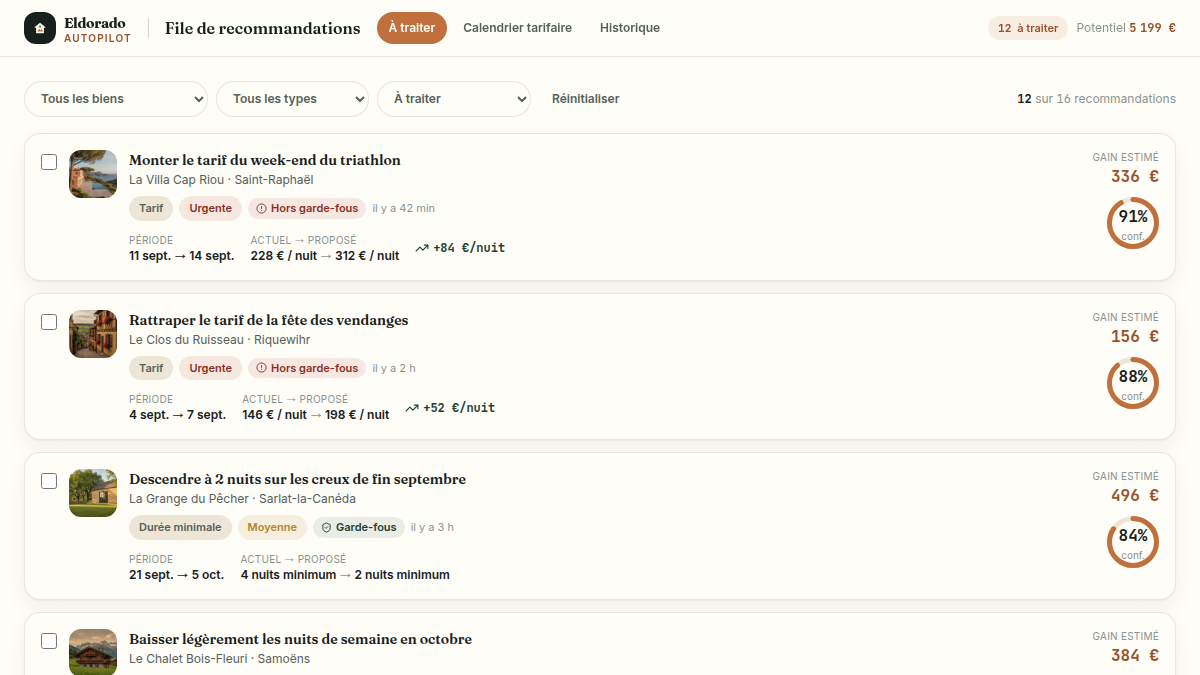Click price change 228 € / nuit → 312 € / nuit
This screenshot has height=675, width=1200.
coord(325,256)
